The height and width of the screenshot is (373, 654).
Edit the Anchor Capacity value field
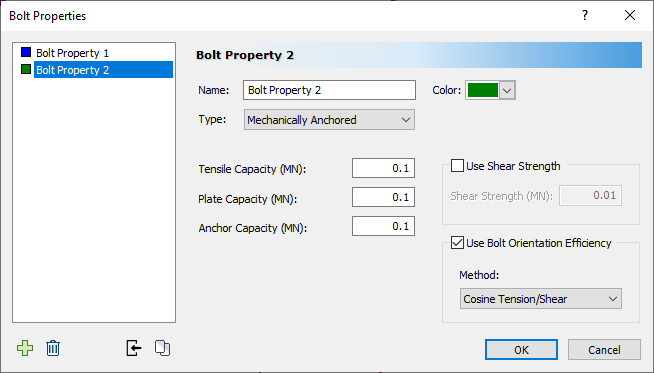tap(383, 226)
